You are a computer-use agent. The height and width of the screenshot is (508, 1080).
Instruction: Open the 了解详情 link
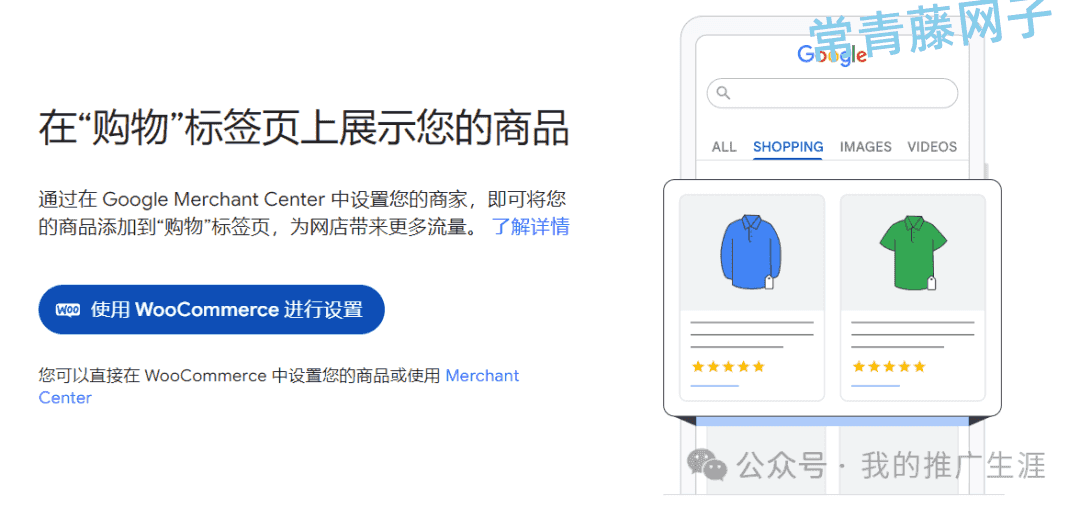pos(530,226)
